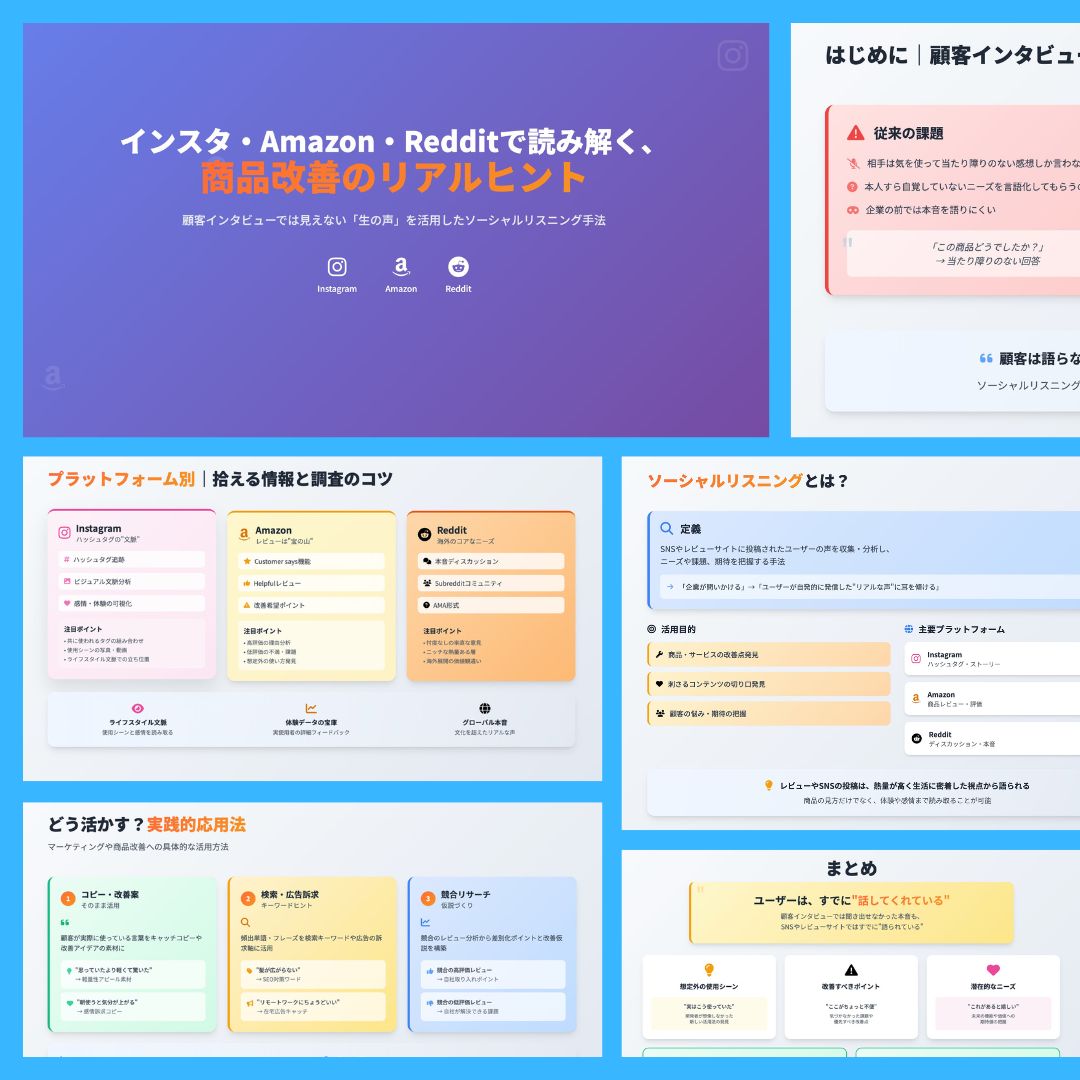Click the red warning triangle beside 従来の課題

coord(855,133)
